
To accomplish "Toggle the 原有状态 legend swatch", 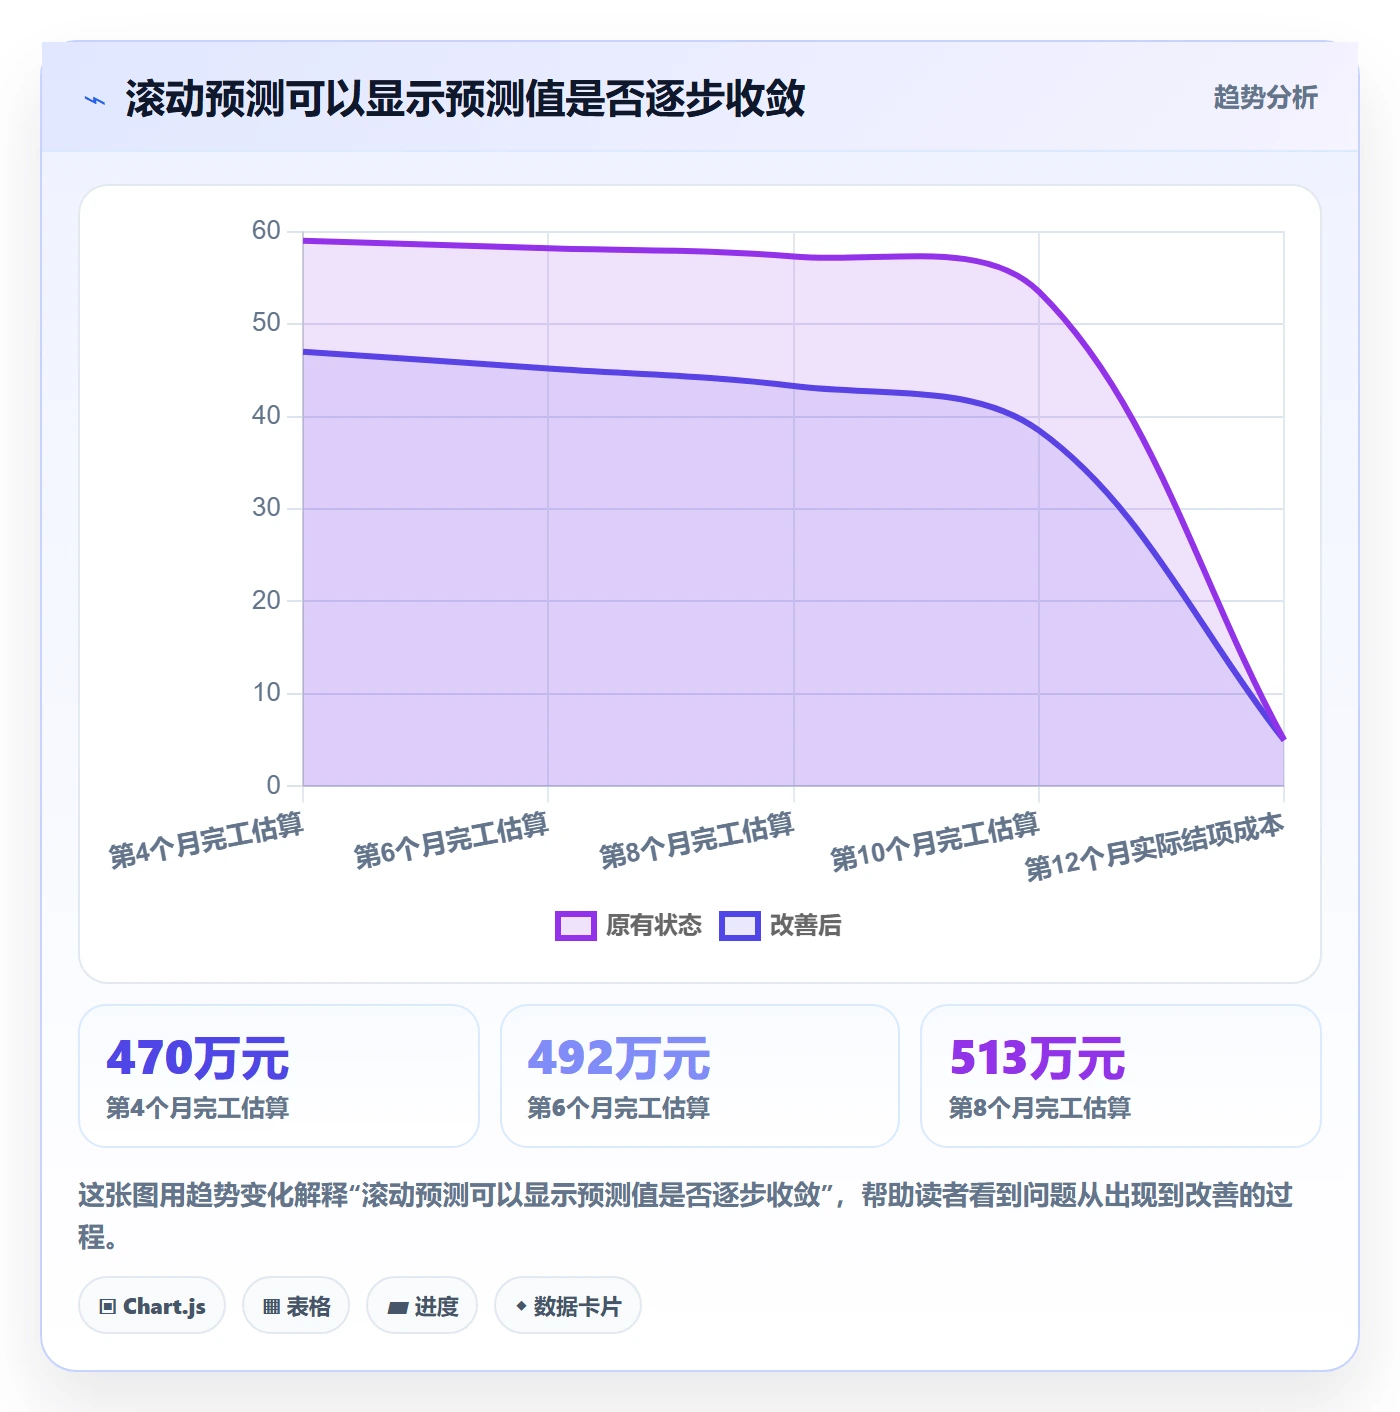I will [x=575, y=926].
